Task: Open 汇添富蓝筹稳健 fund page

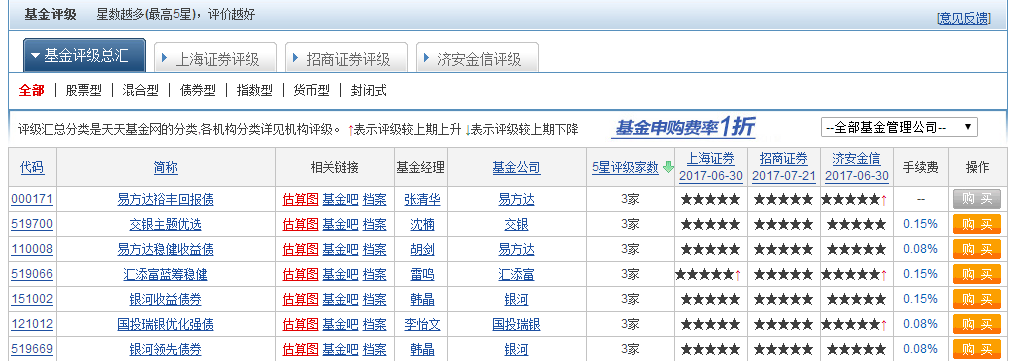Action: tap(165, 274)
